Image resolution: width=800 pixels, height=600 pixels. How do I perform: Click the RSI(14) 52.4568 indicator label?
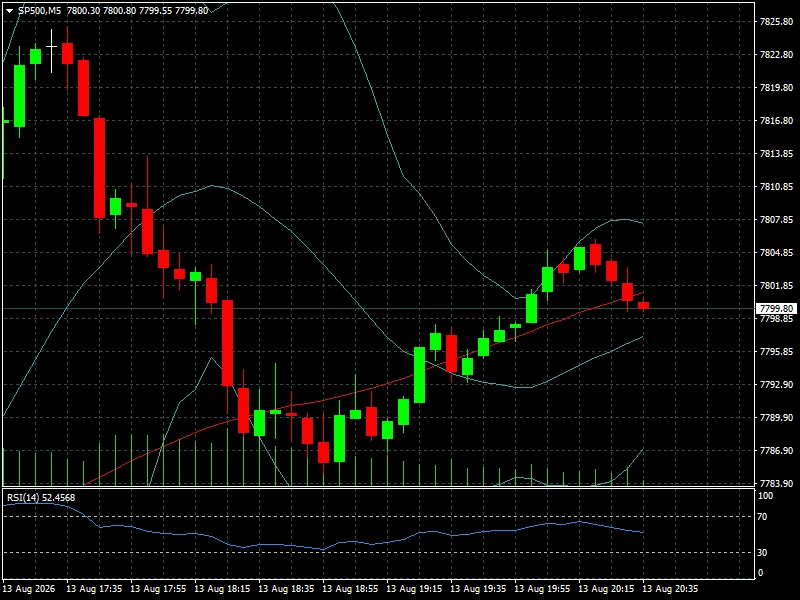[x=41, y=497]
